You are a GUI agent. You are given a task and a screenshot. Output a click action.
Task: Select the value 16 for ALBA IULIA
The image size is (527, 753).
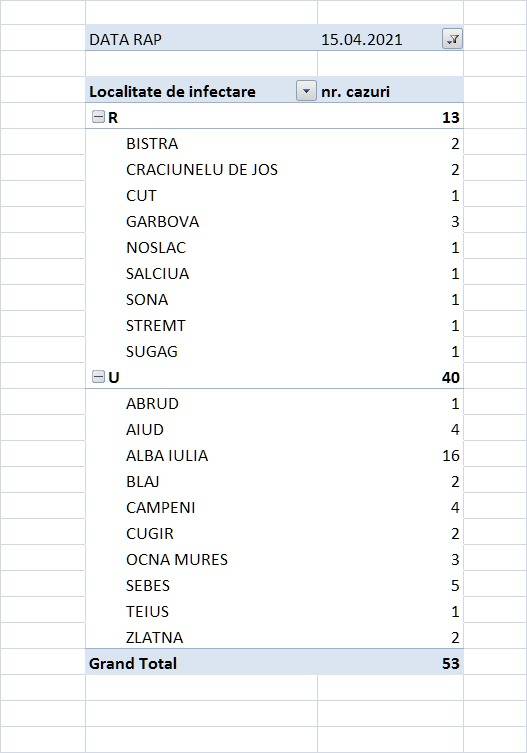pos(451,455)
